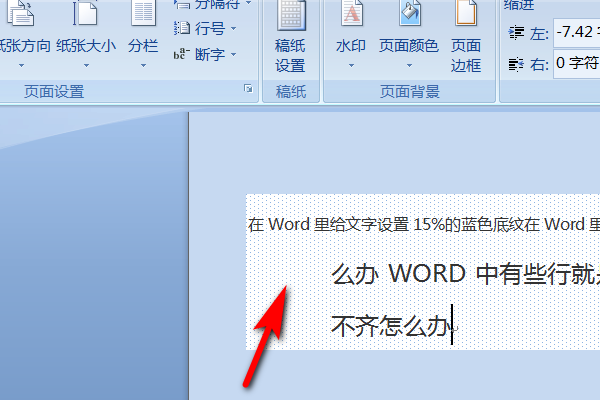Open the 纸张方向 orientation icon

click(x=21, y=13)
